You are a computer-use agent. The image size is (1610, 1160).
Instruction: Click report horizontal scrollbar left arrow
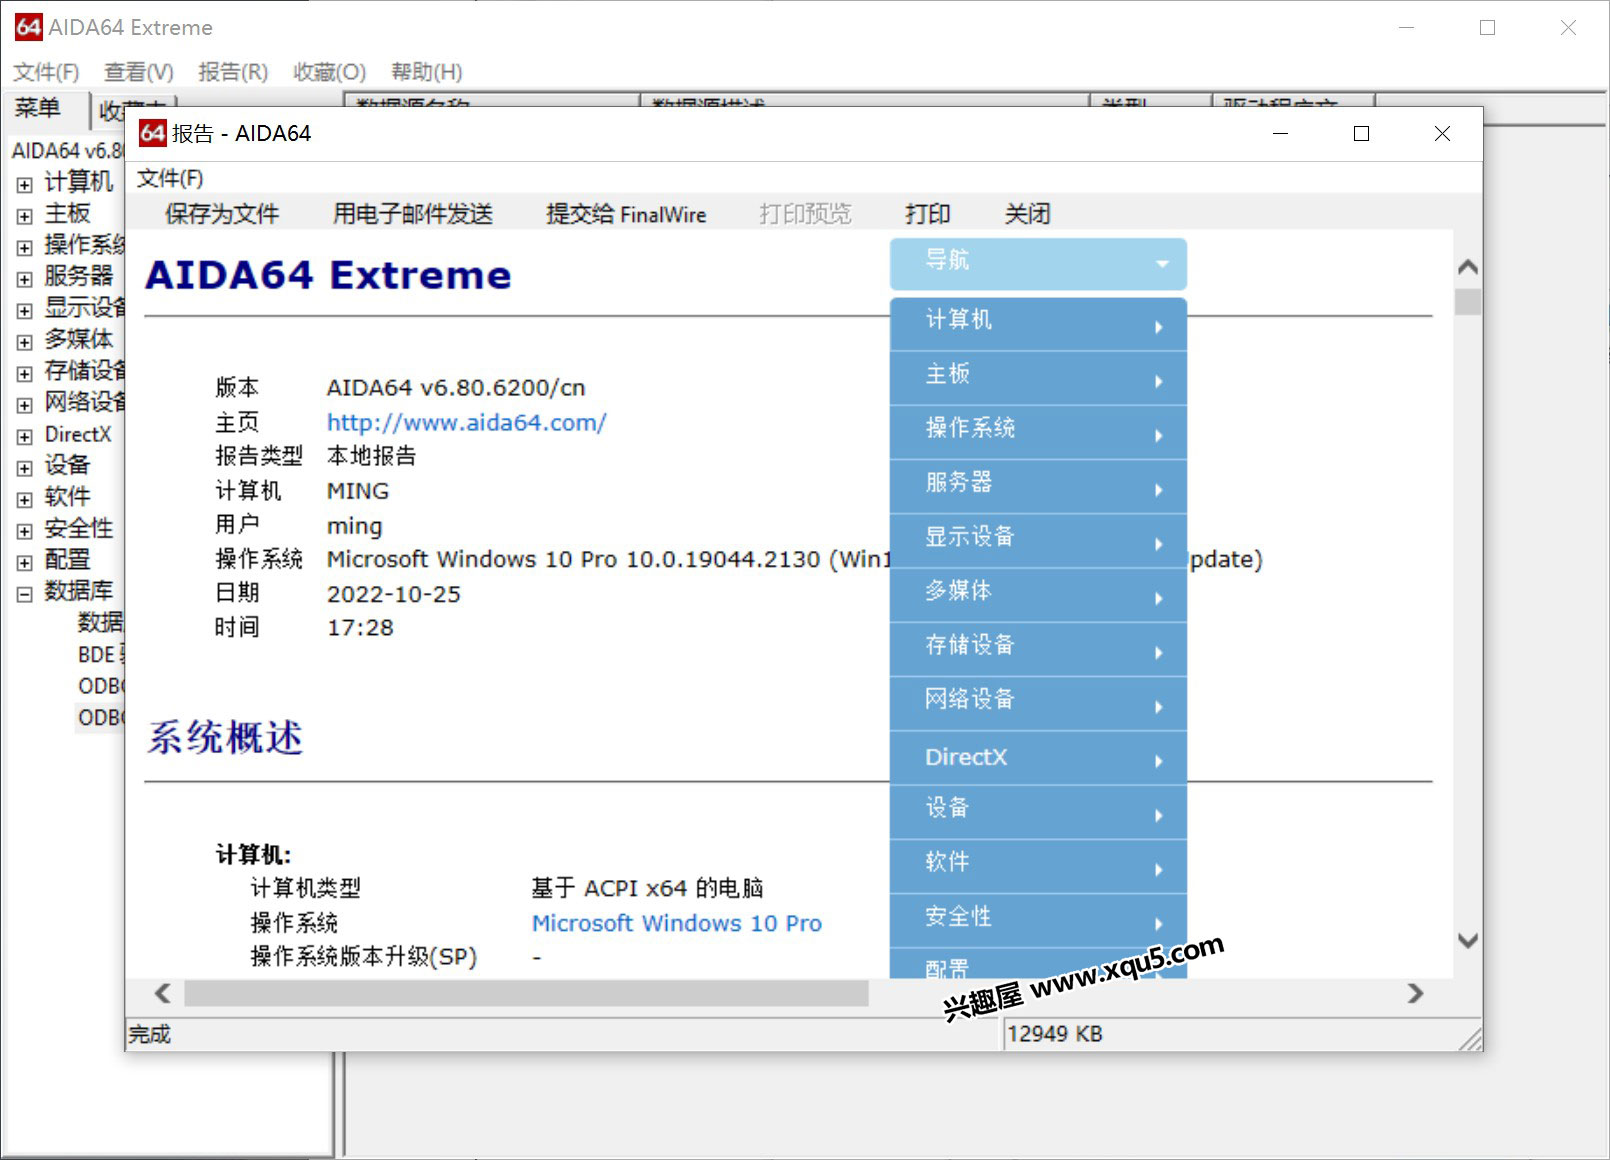click(162, 993)
